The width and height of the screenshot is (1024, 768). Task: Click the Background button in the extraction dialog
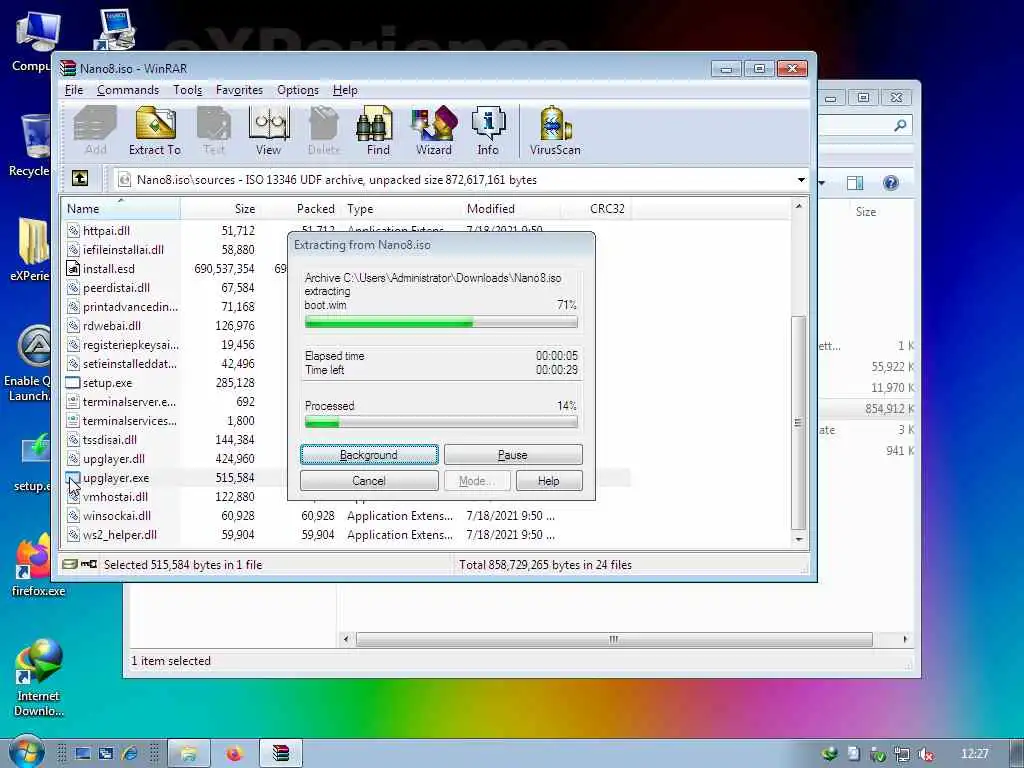click(369, 455)
